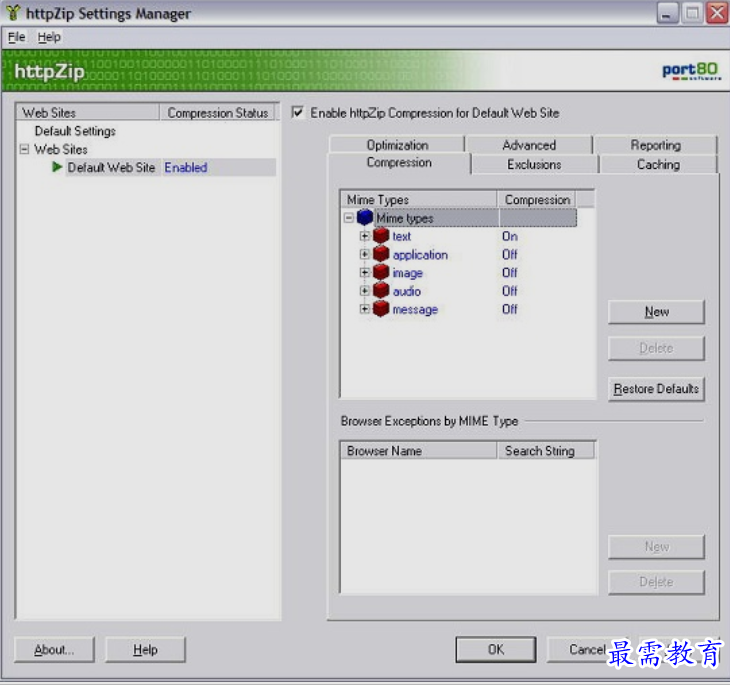This screenshot has width=730, height=685.
Task: Click the Compression Status column header
Action: pos(217,112)
